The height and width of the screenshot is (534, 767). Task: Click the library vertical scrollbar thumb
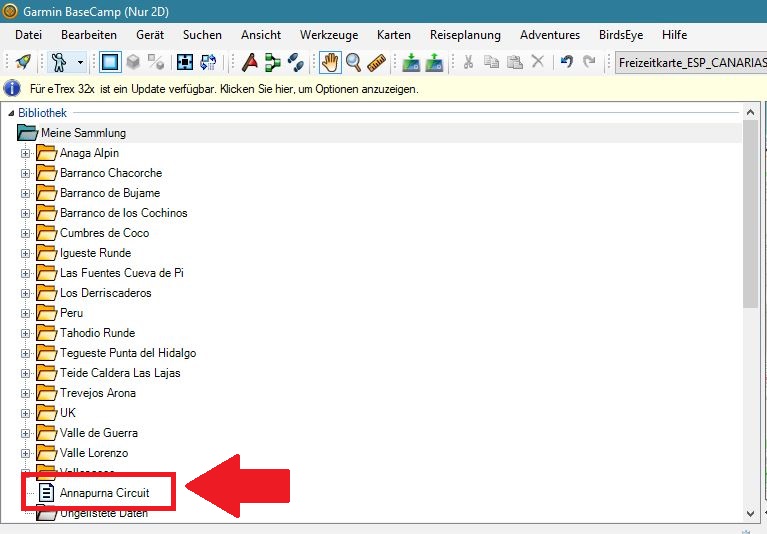750,214
